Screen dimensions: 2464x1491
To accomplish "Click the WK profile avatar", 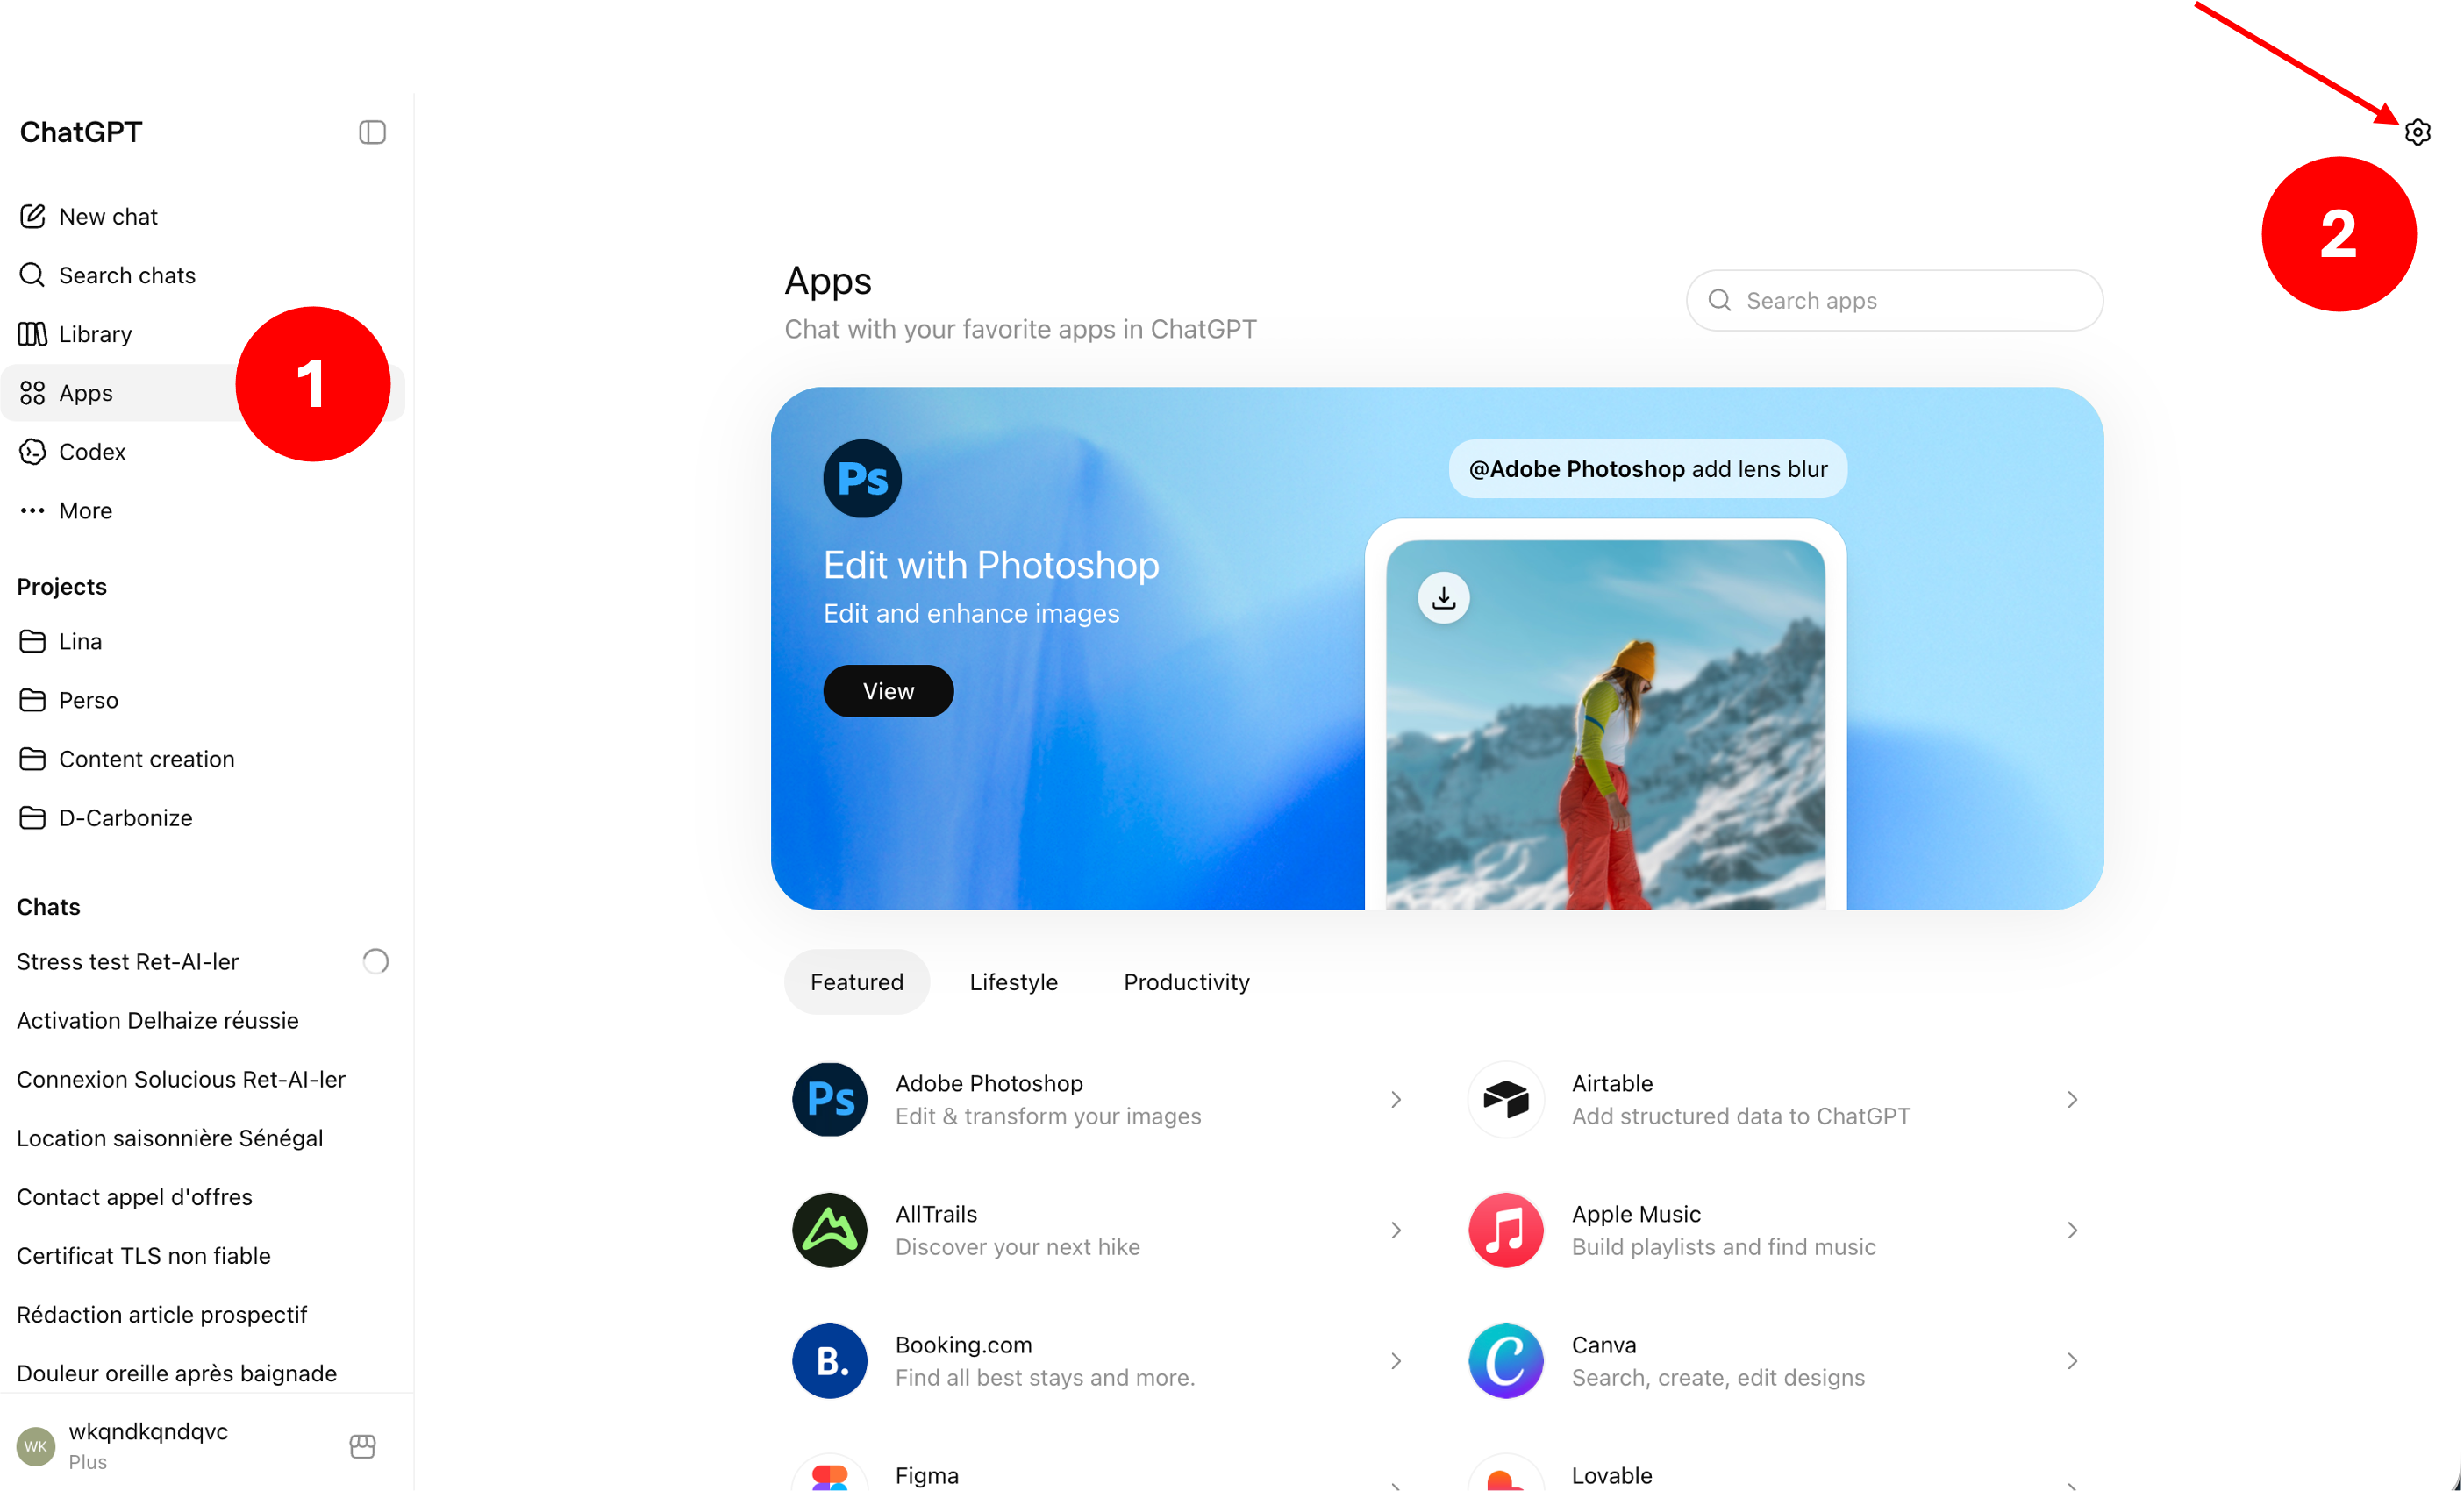I will point(36,1446).
